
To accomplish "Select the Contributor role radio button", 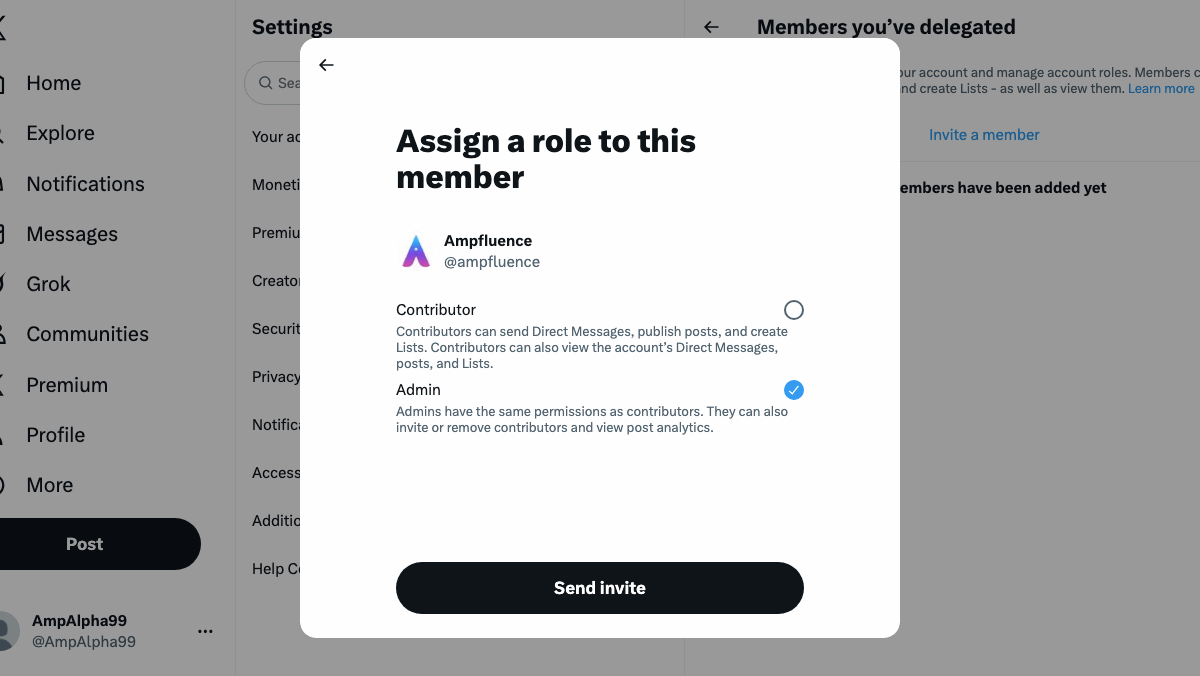I will pyautogui.click(x=794, y=310).
